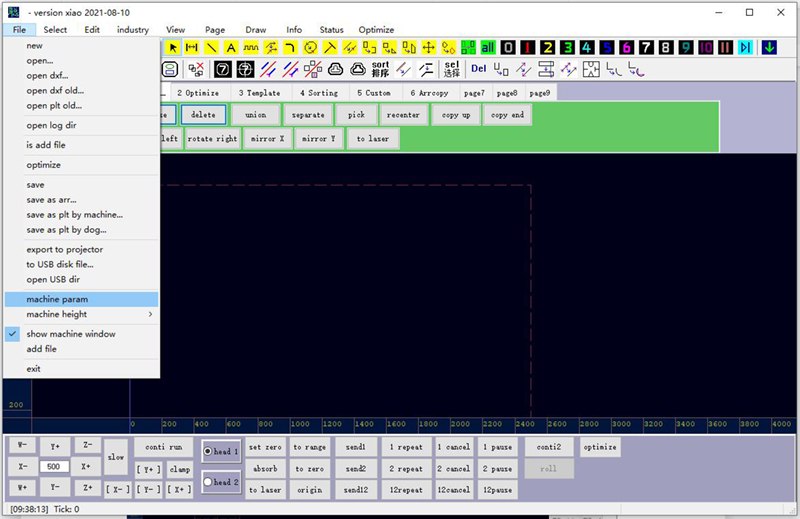Switch to the '6 Arrcopy' tab

(430, 93)
